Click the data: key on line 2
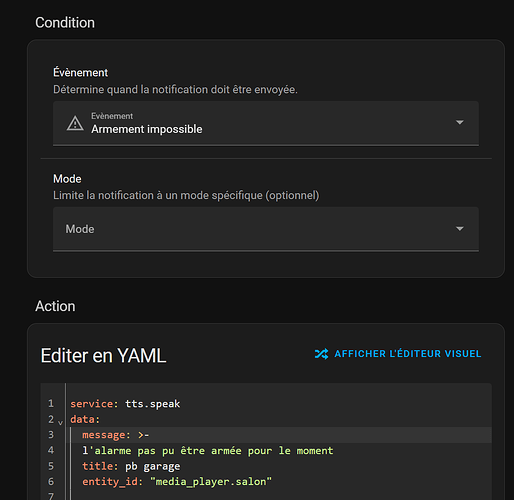The height and width of the screenshot is (500, 514). coord(85,419)
